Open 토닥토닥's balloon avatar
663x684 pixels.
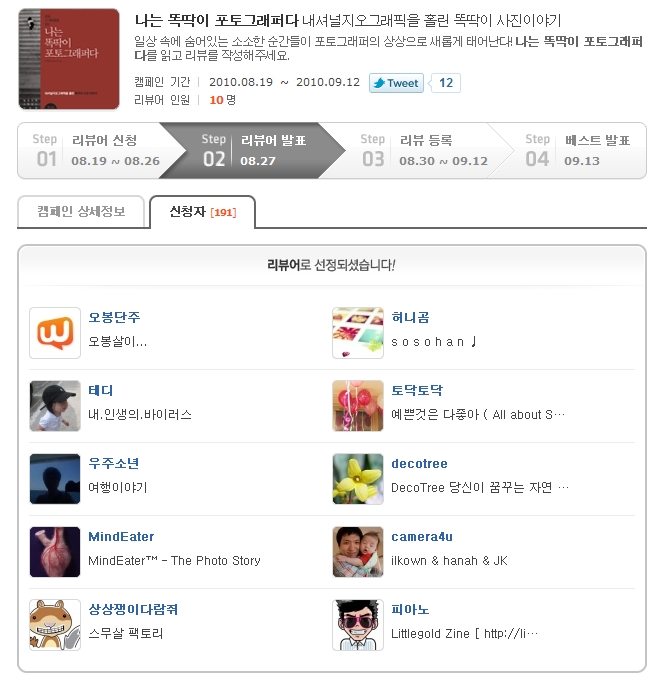click(x=358, y=406)
